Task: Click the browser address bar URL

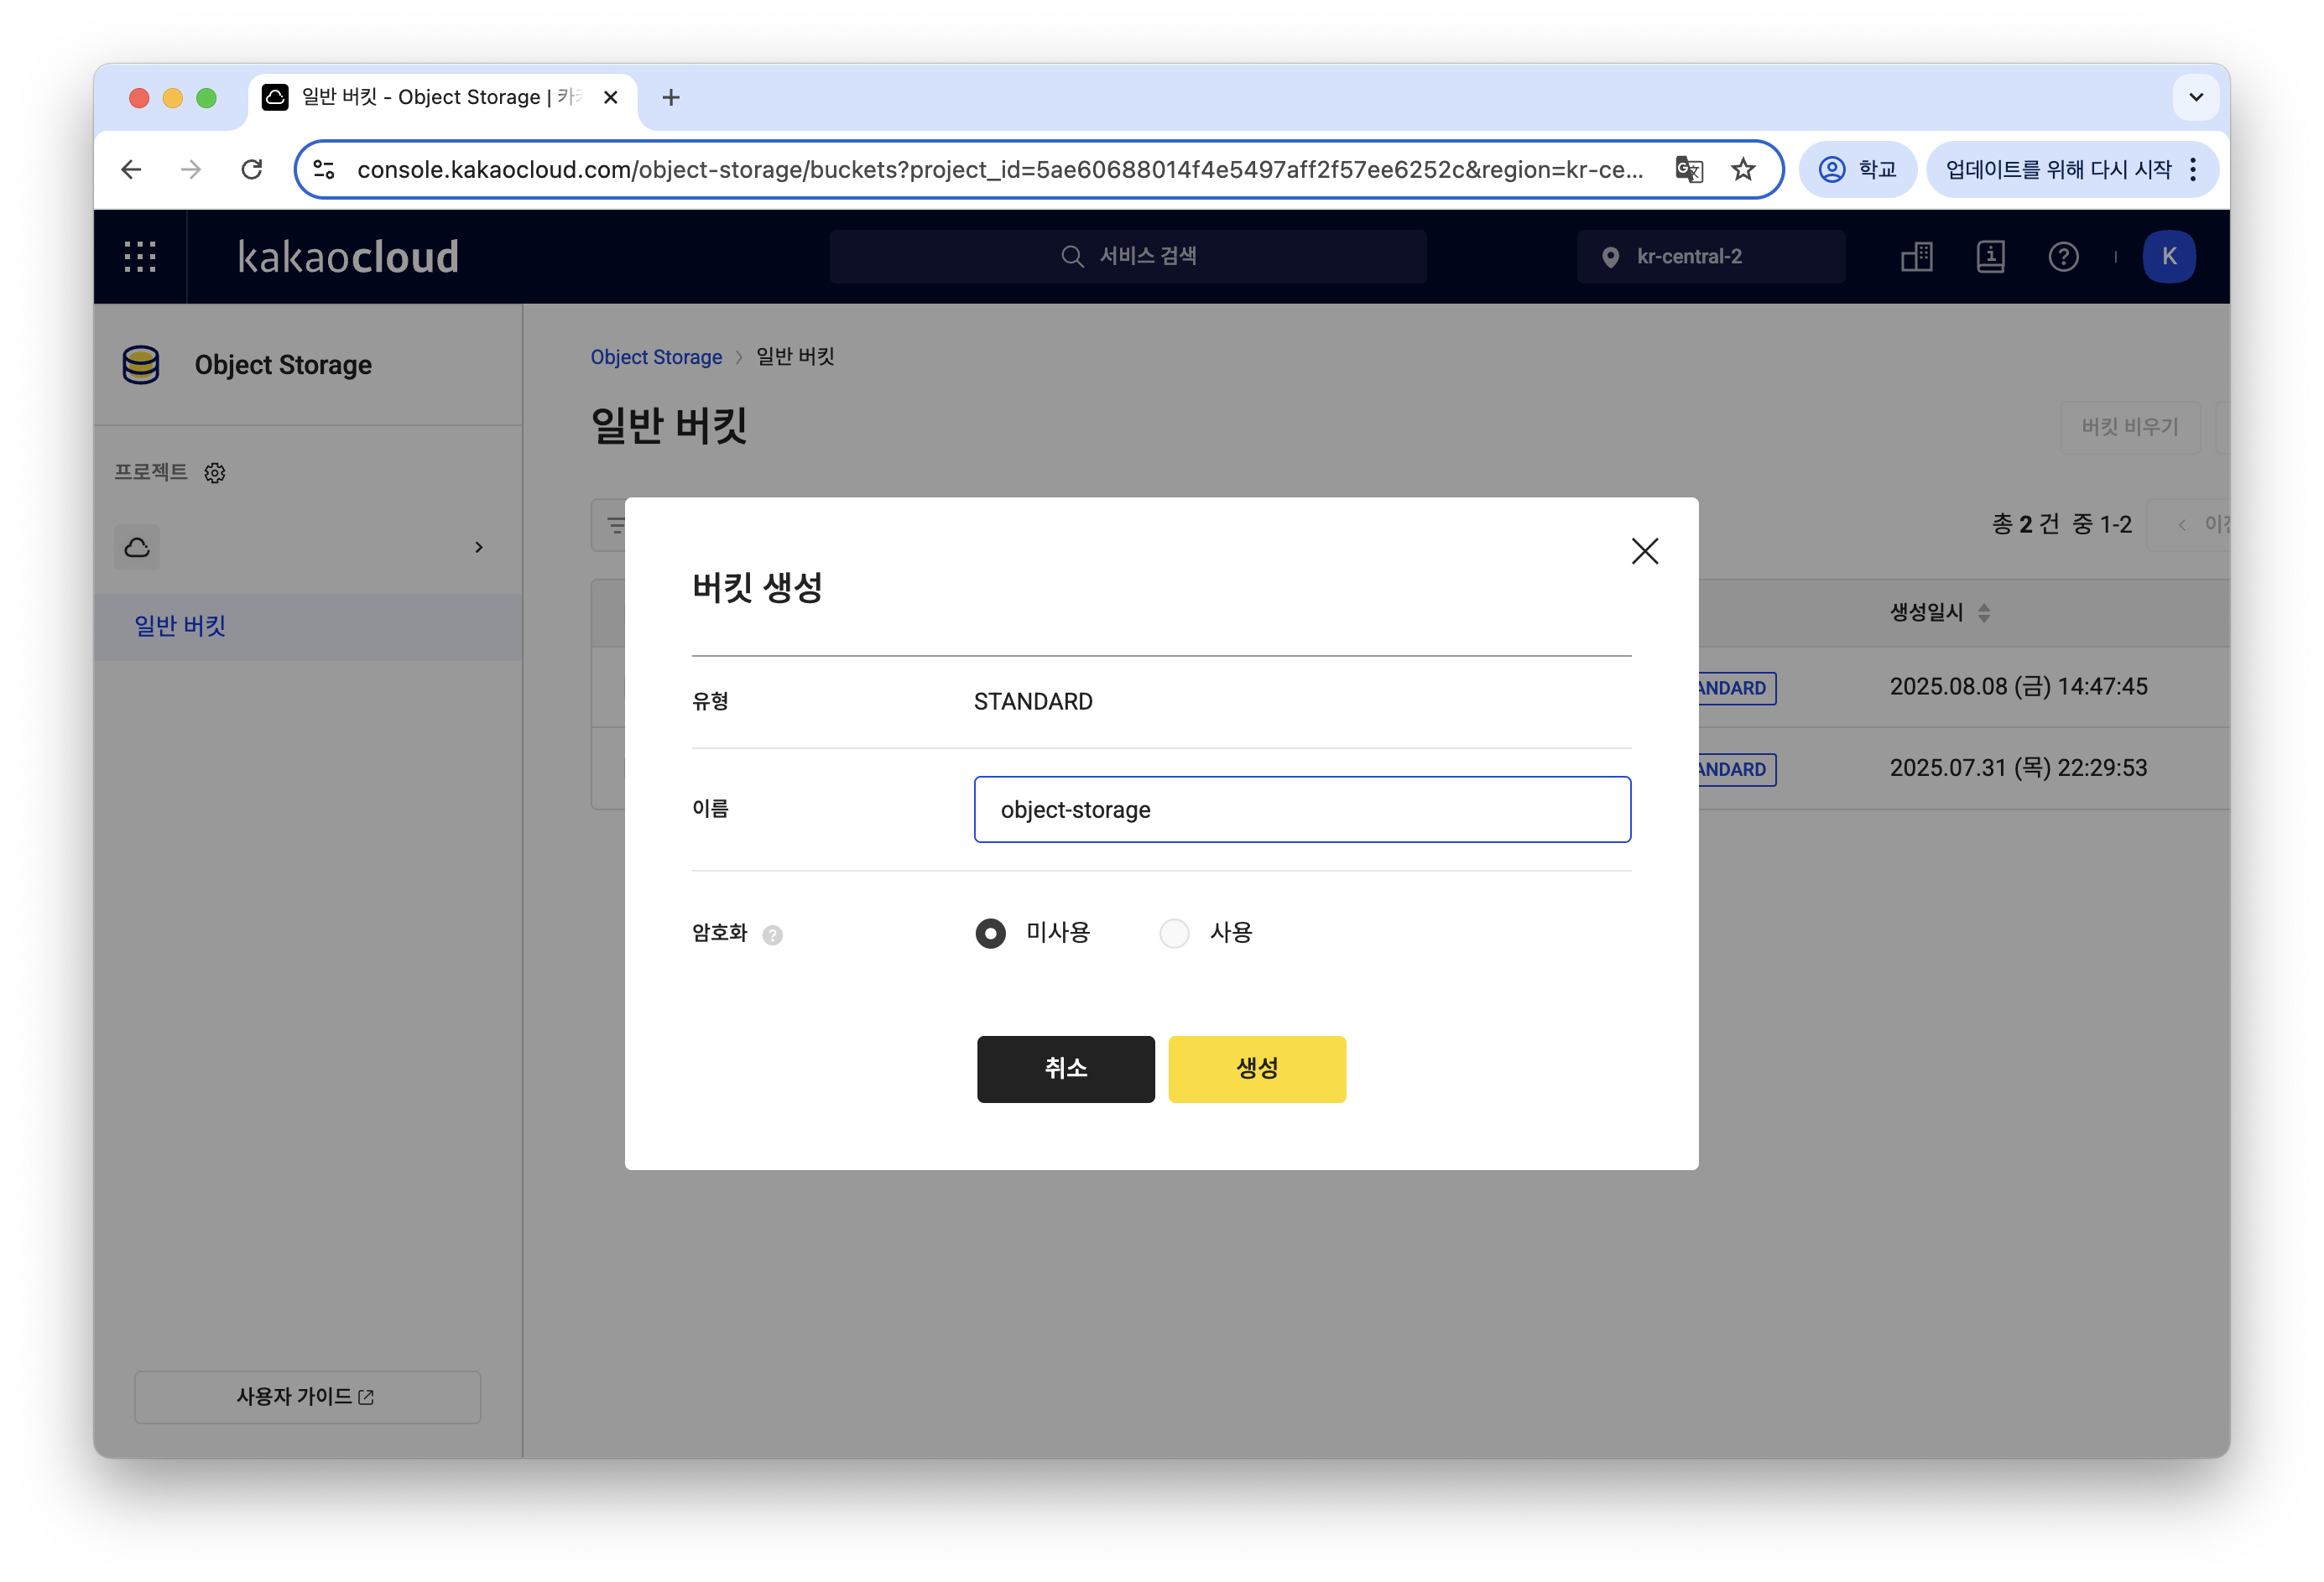Action: click(x=1000, y=170)
